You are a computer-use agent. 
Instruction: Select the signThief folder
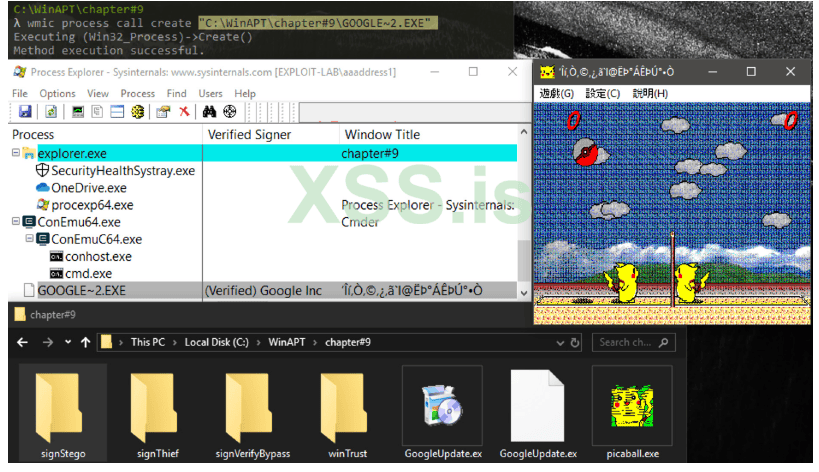tap(158, 415)
